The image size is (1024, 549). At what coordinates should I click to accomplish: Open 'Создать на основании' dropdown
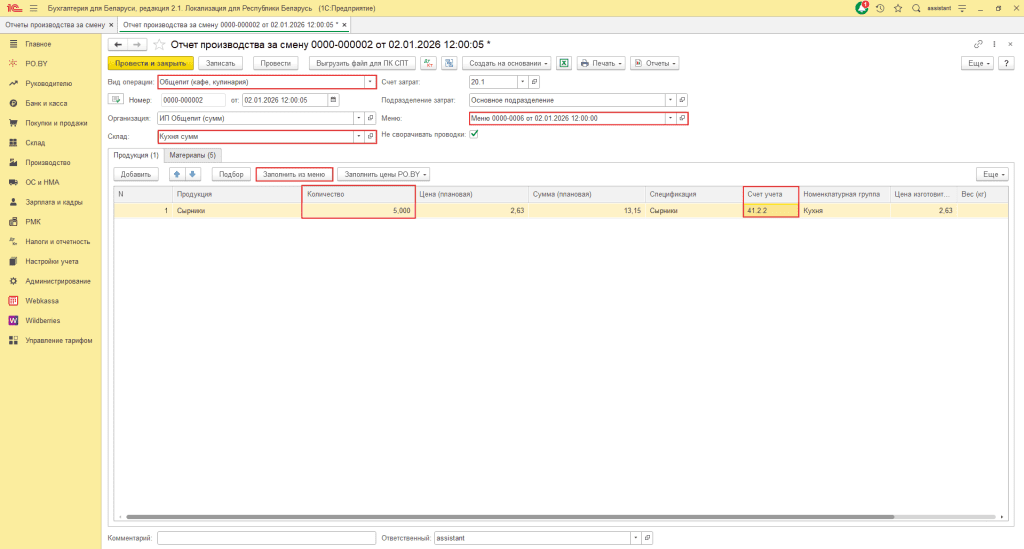click(x=506, y=63)
